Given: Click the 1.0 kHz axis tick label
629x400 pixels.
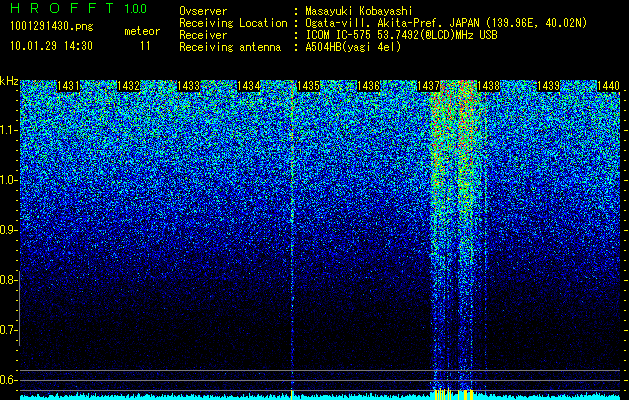Looking at the screenshot, I should (x=8, y=180).
